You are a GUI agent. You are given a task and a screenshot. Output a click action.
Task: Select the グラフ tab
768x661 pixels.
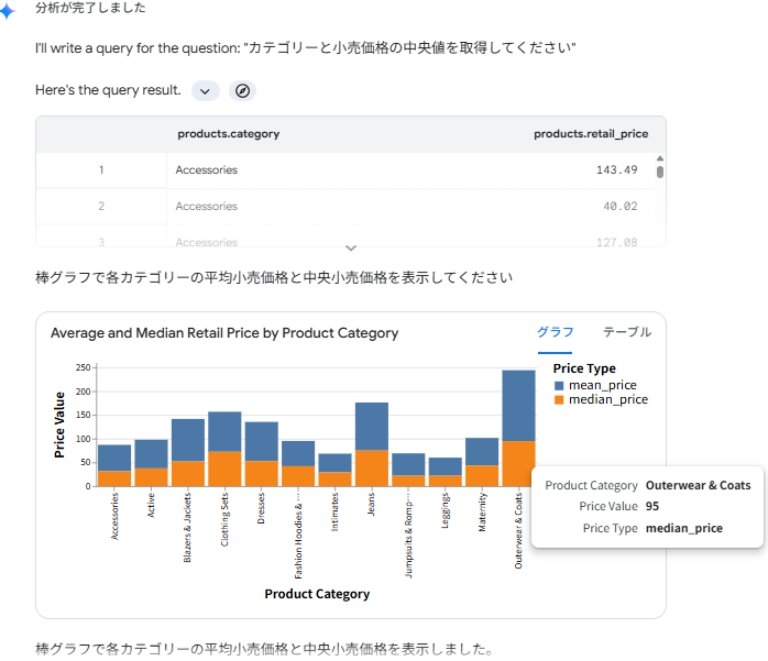coord(555,332)
